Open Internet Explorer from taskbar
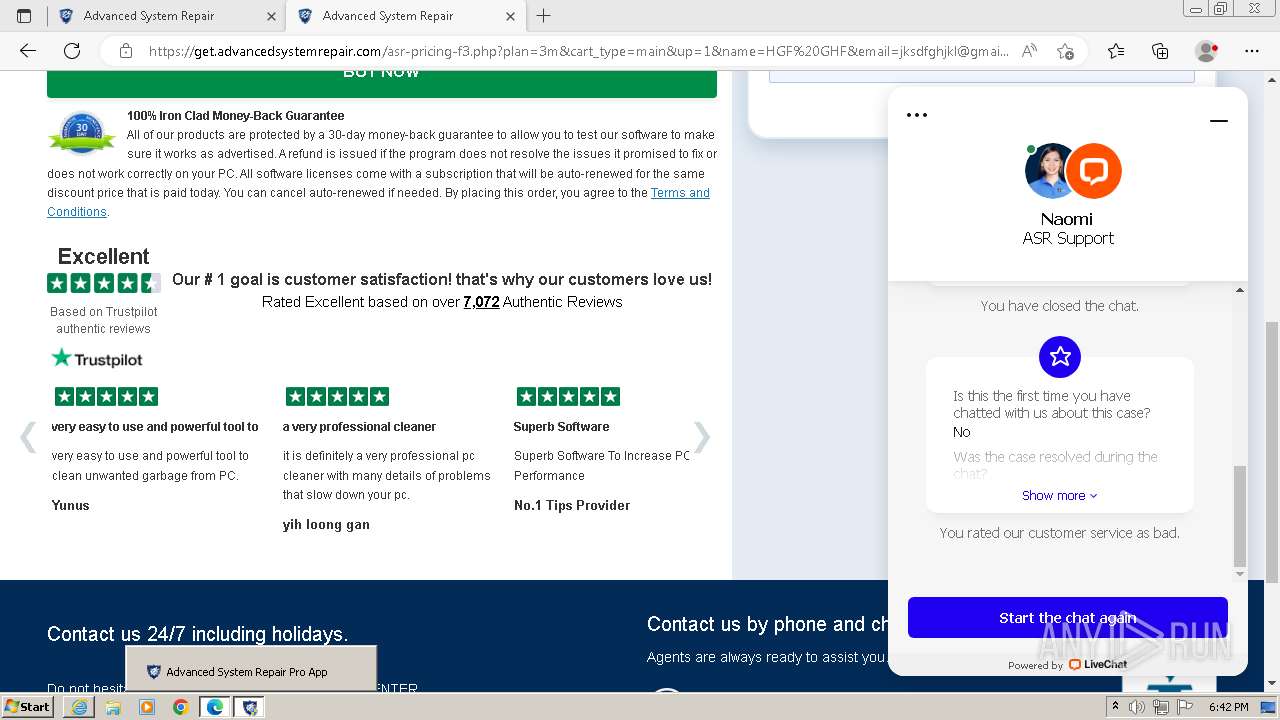 click(x=79, y=707)
